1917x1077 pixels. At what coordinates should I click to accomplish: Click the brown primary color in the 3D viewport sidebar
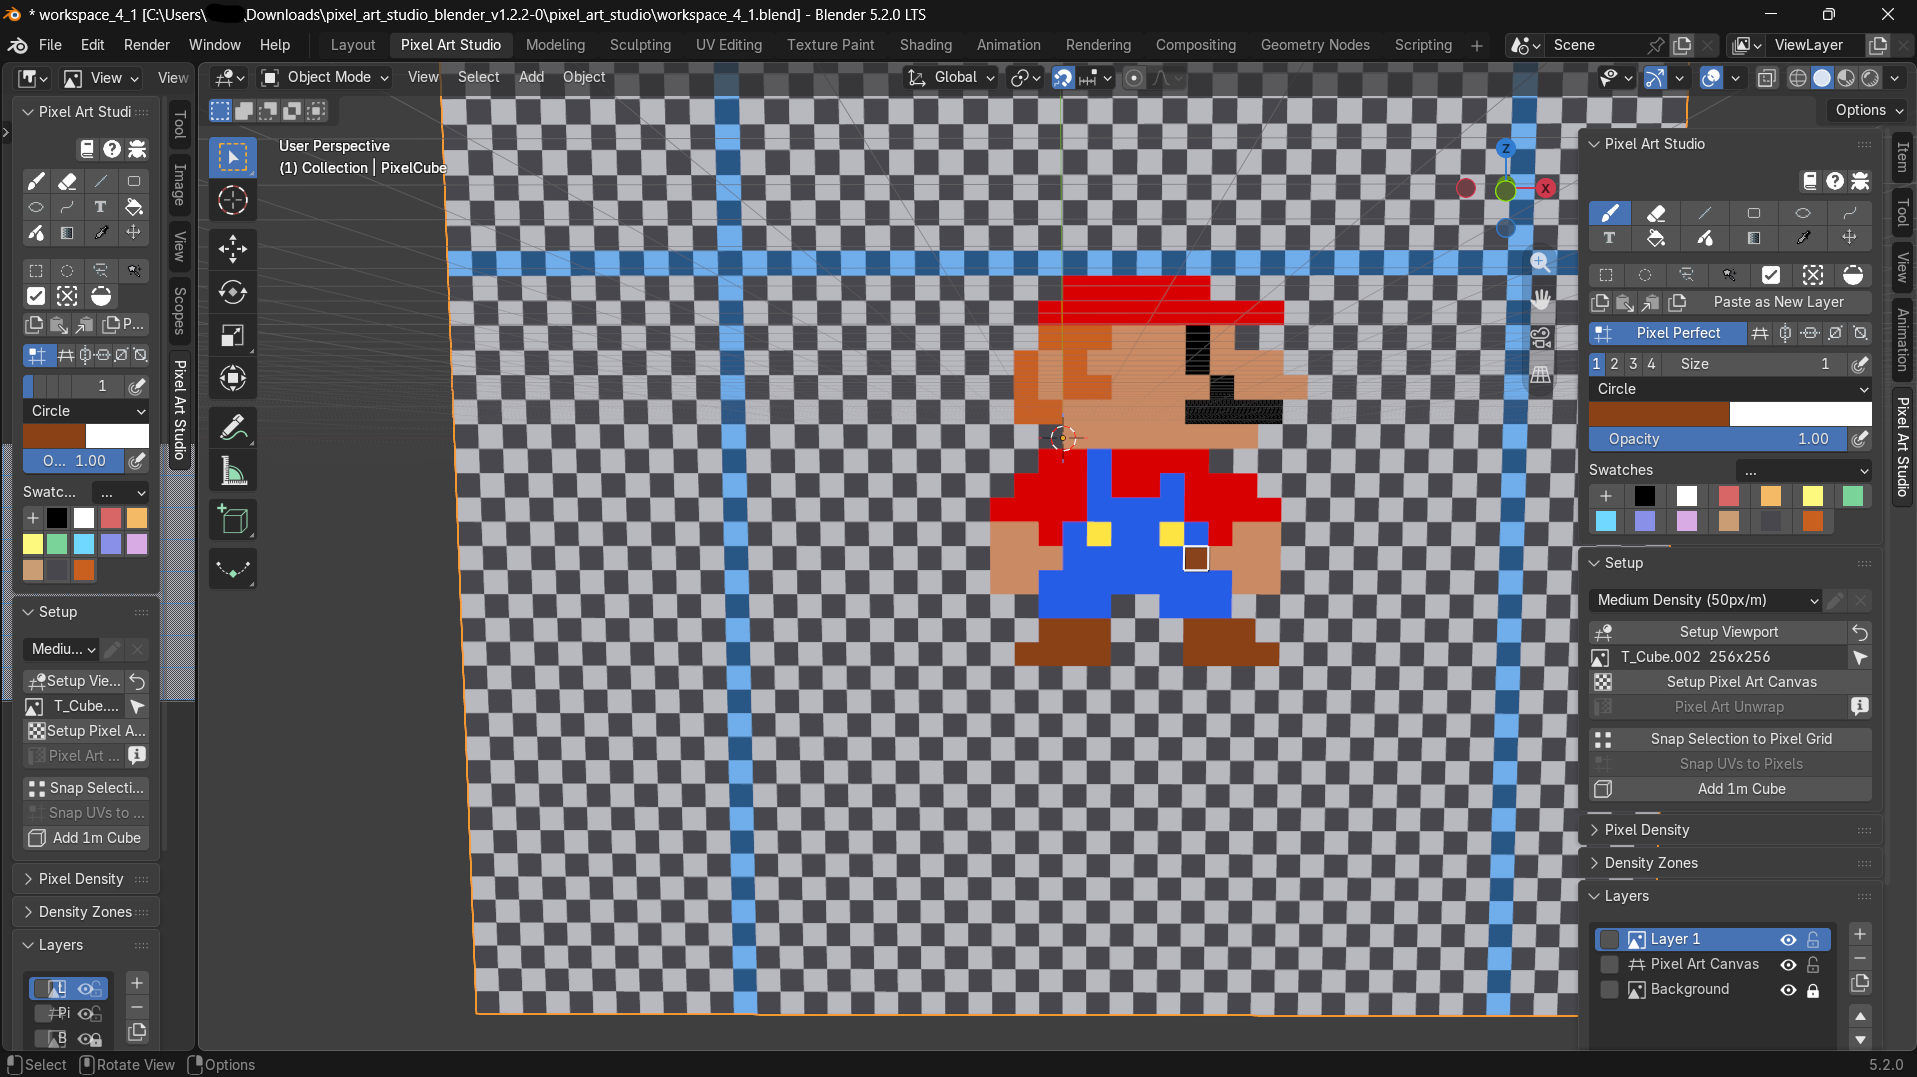pyautogui.click(x=1659, y=414)
